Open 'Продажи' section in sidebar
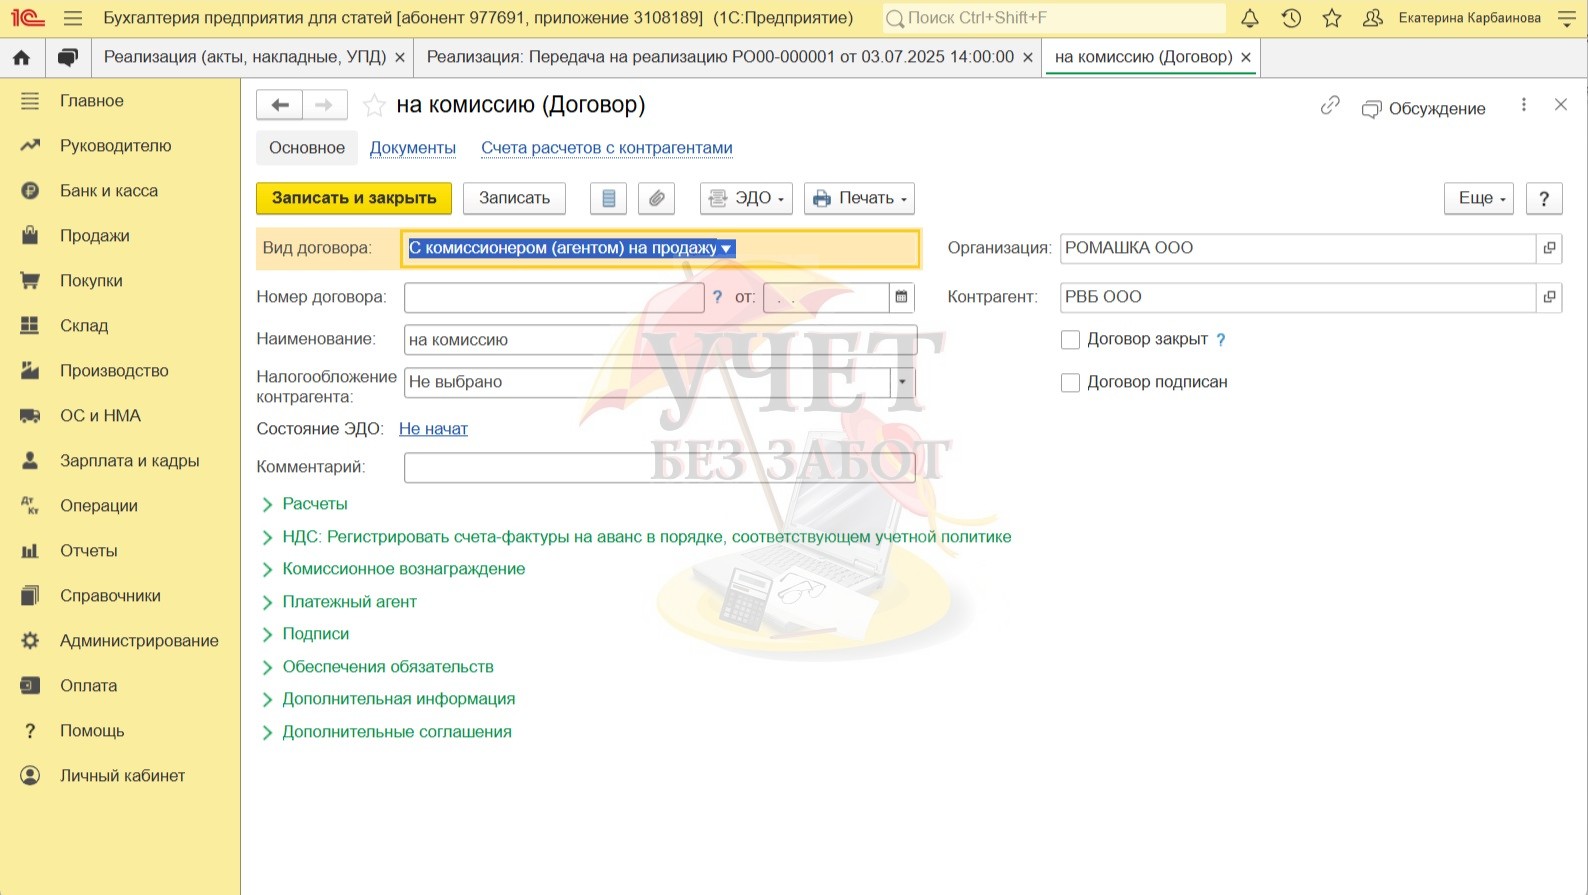The height and width of the screenshot is (895, 1588). click(x=94, y=236)
